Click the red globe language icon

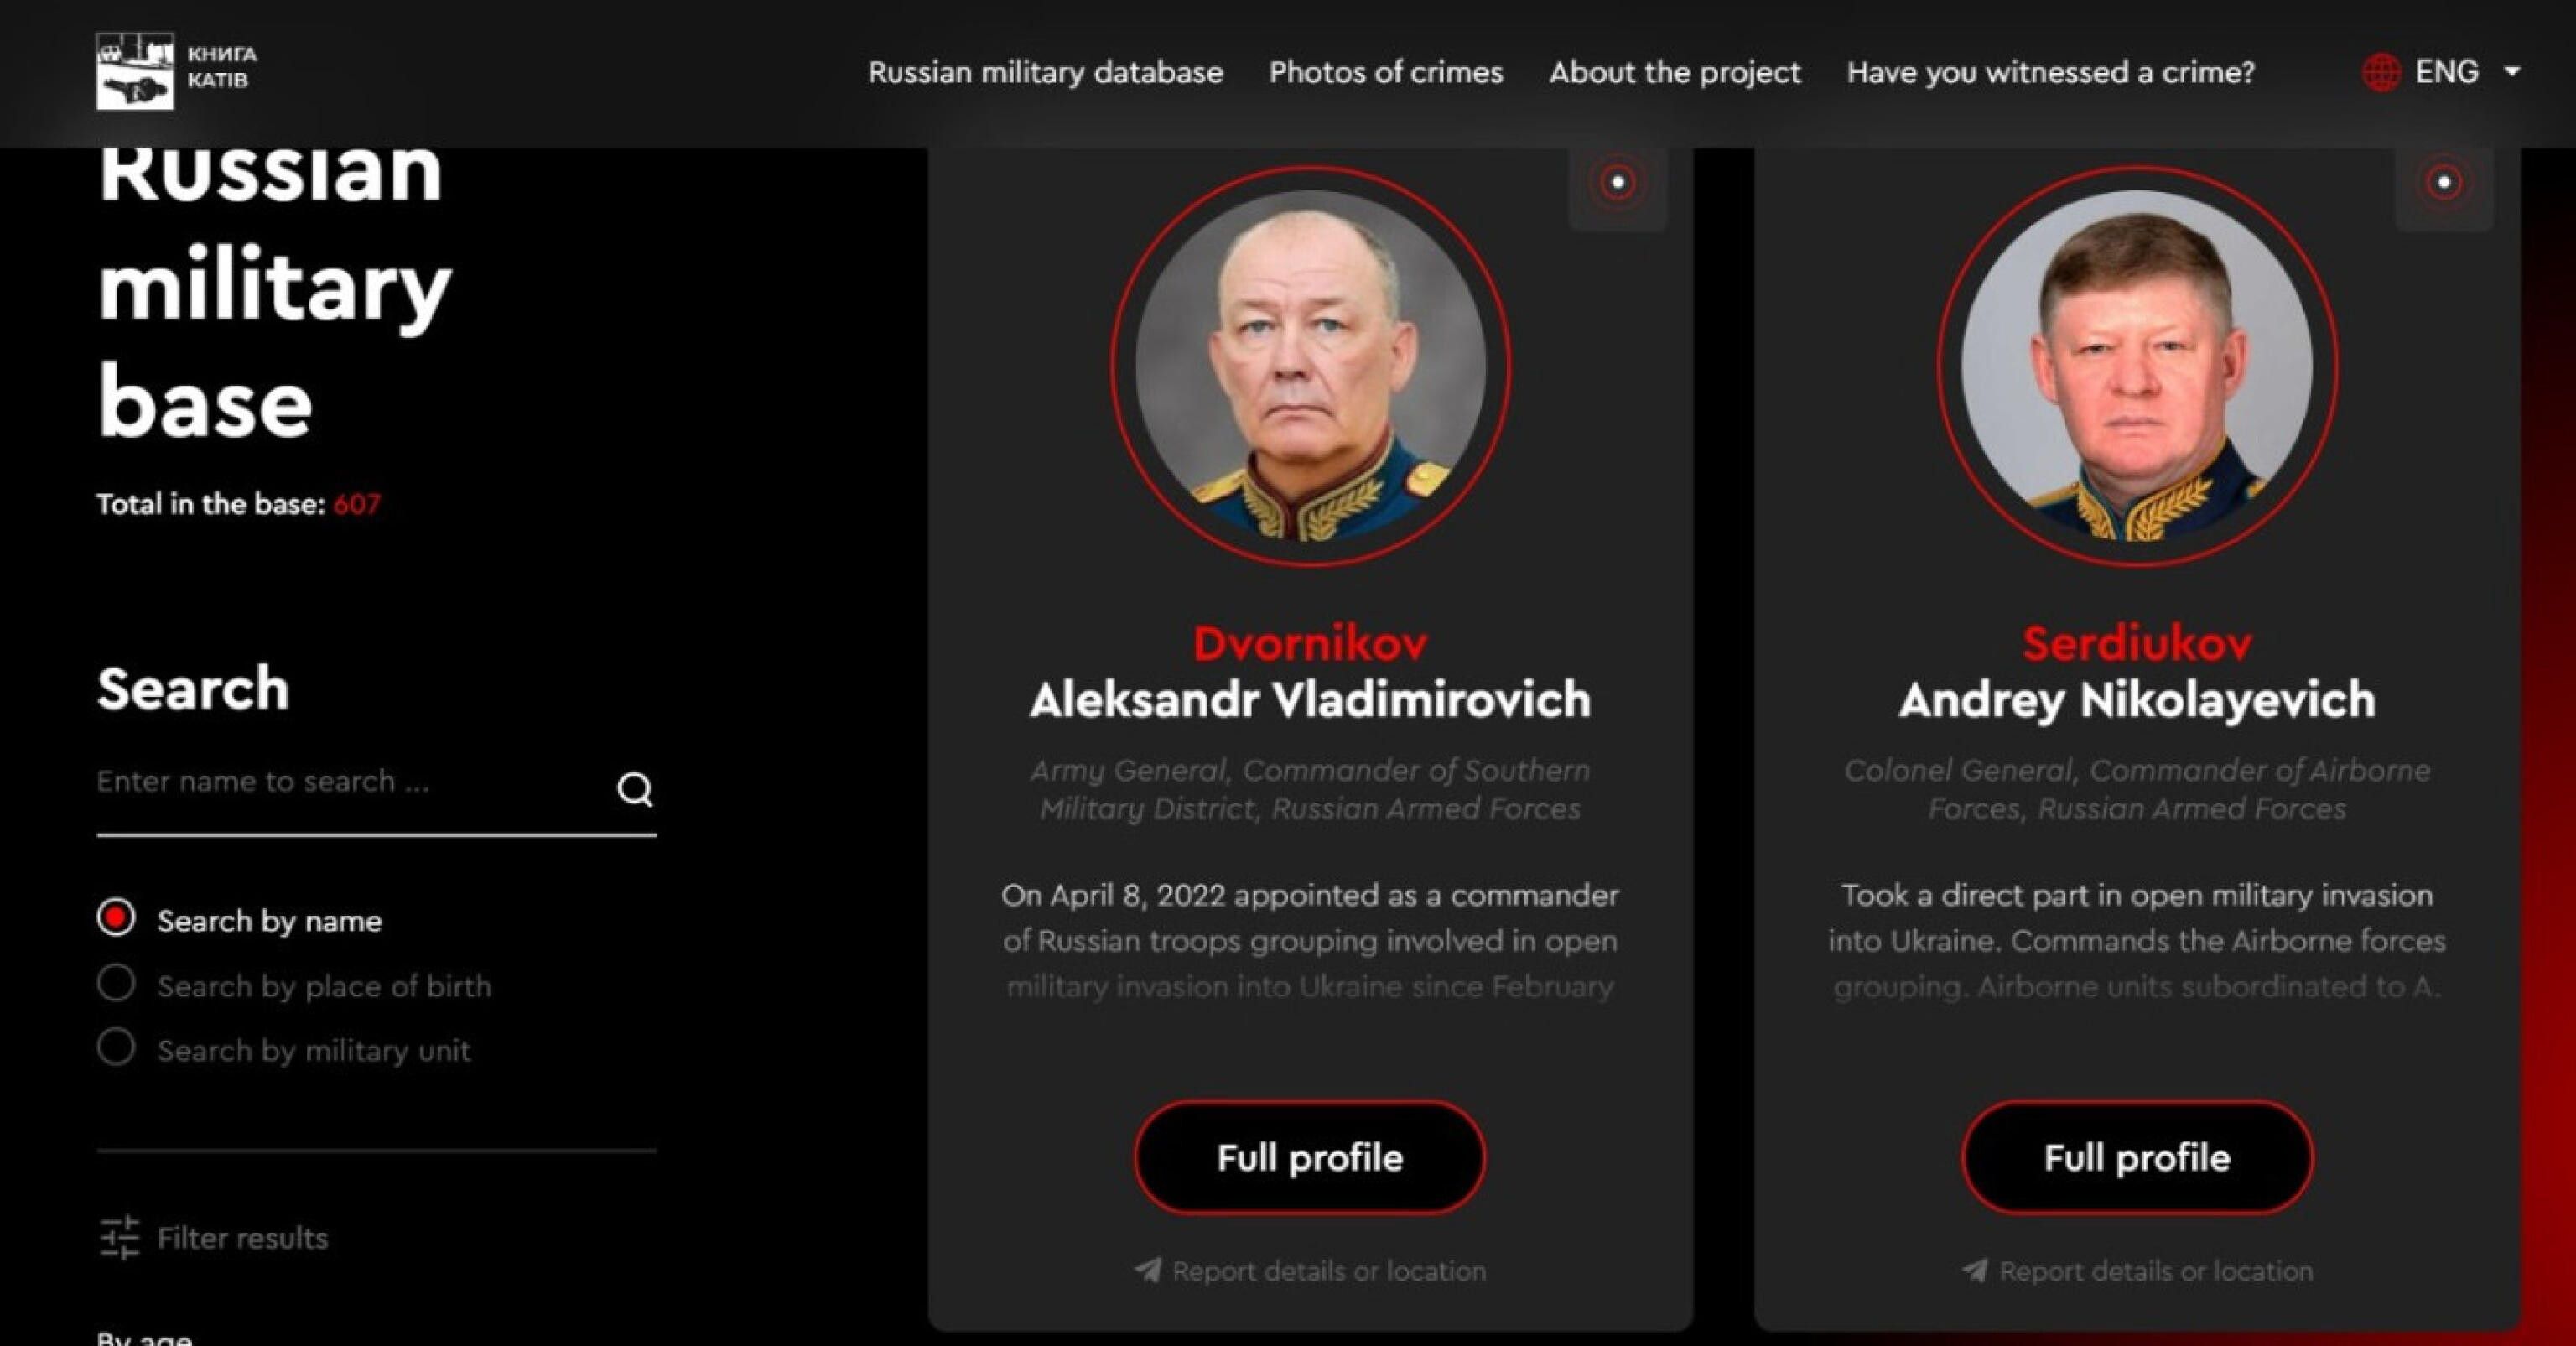[x=2381, y=72]
